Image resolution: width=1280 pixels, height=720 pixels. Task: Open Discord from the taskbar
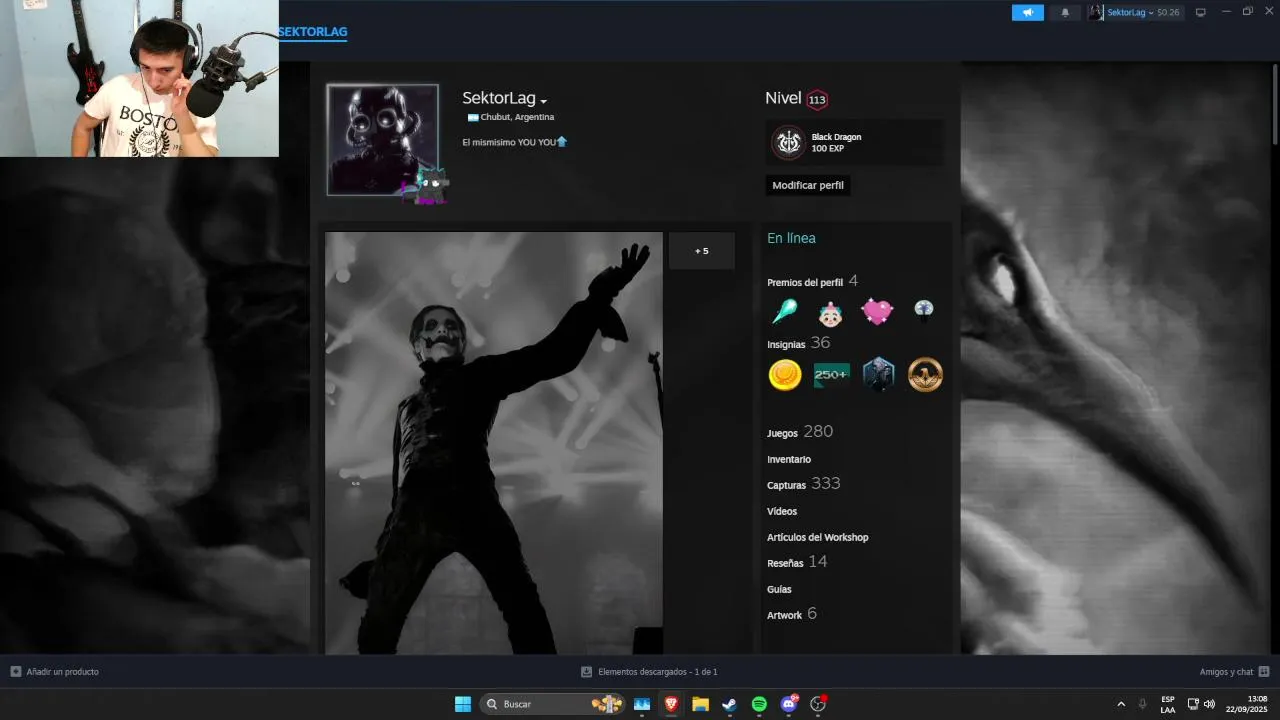point(789,704)
